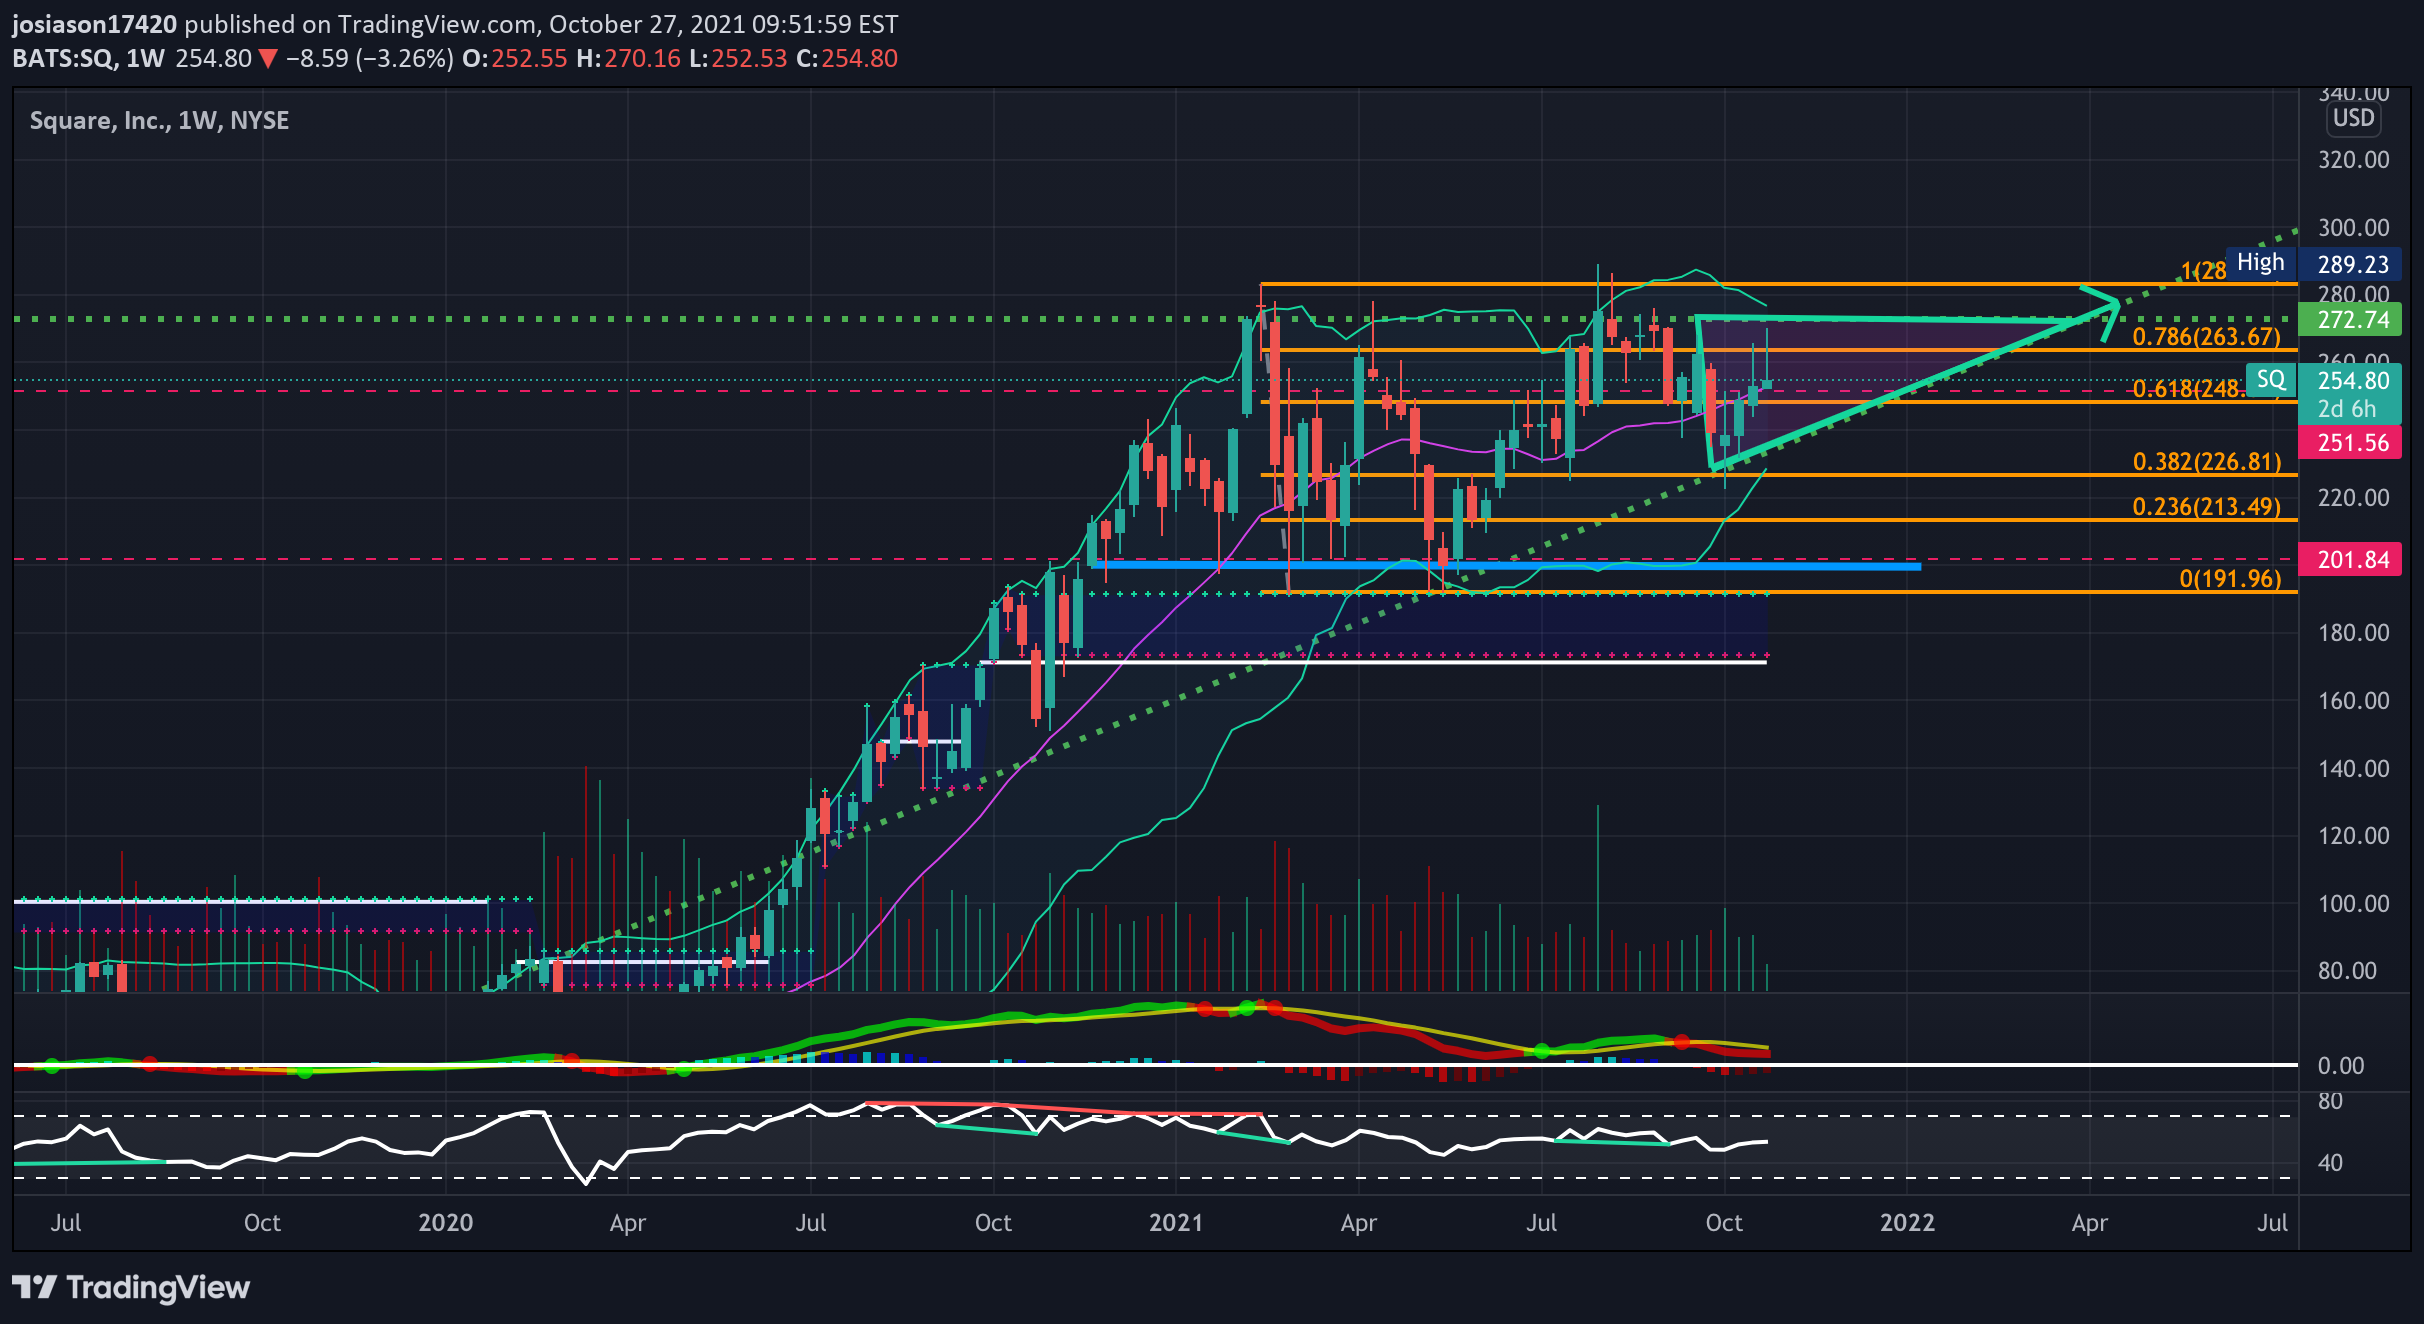Click the 40 level label in the RSI pane
This screenshot has height=1324, width=2424.
2330,1163
